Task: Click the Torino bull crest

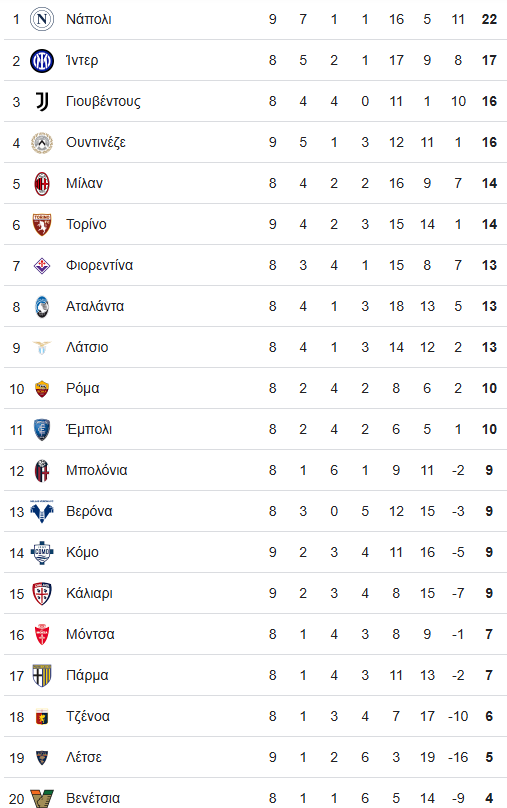Action: [42, 225]
